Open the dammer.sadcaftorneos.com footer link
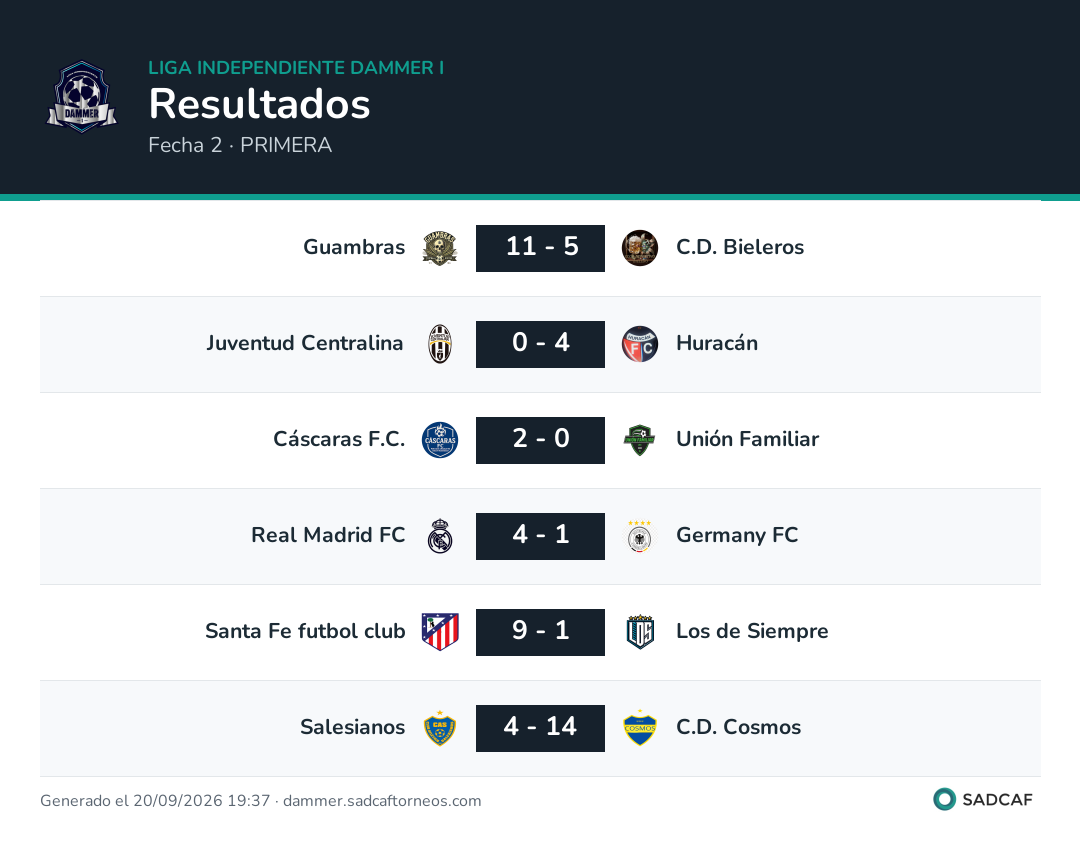The width and height of the screenshot is (1080, 852). [x=382, y=801]
